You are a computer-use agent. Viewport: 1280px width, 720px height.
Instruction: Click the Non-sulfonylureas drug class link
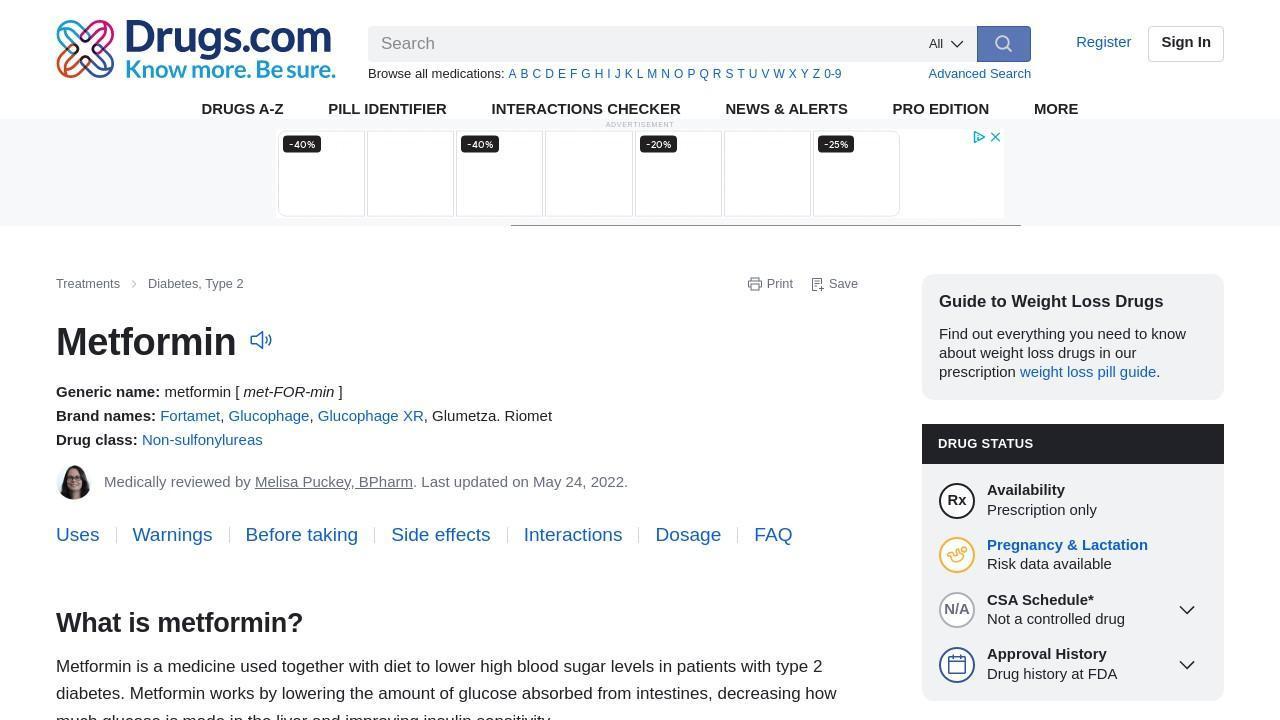pos(202,440)
